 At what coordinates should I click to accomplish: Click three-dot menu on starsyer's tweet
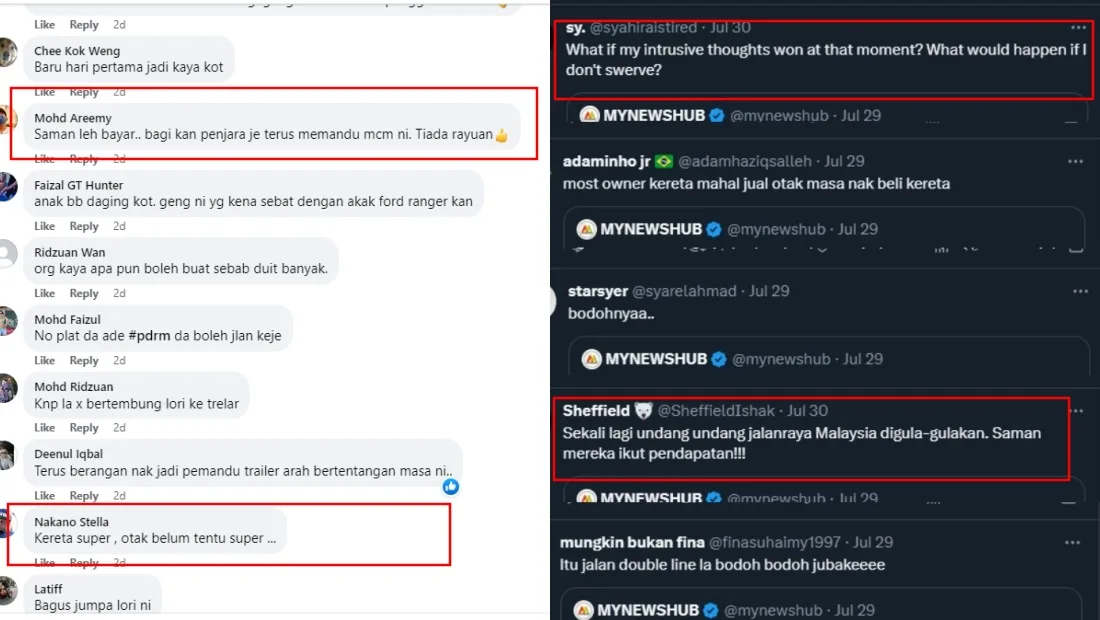(x=1080, y=291)
